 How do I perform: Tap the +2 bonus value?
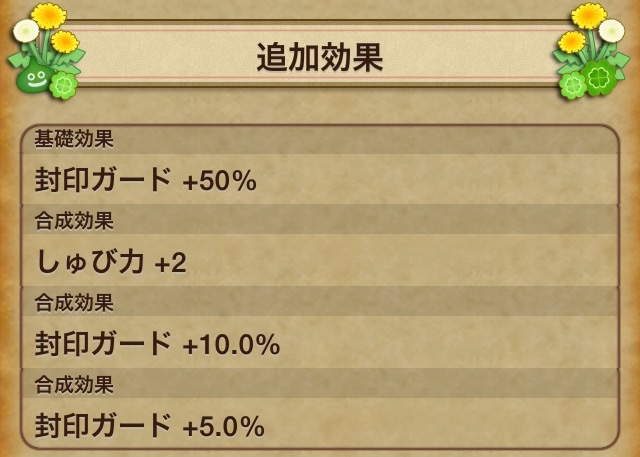pos(170,264)
